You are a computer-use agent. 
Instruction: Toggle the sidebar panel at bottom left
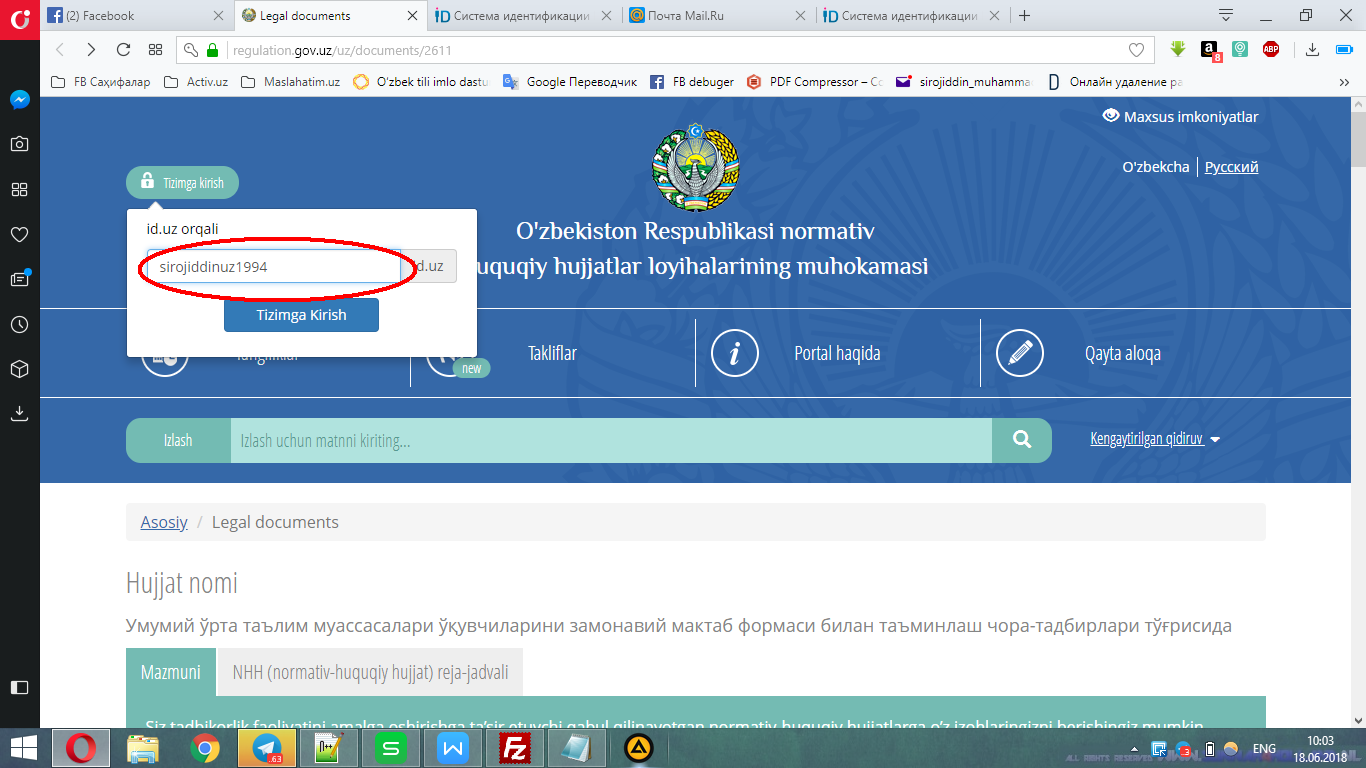[x=19, y=687]
